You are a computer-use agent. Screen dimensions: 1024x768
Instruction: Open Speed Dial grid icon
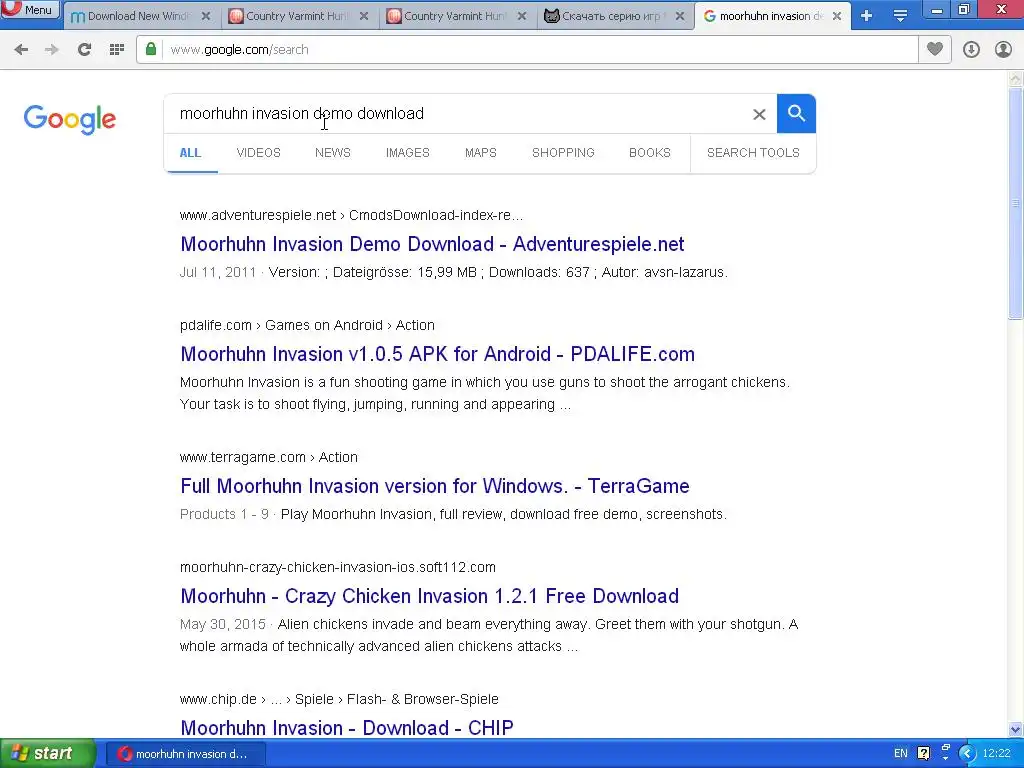(x=117, y=50)
